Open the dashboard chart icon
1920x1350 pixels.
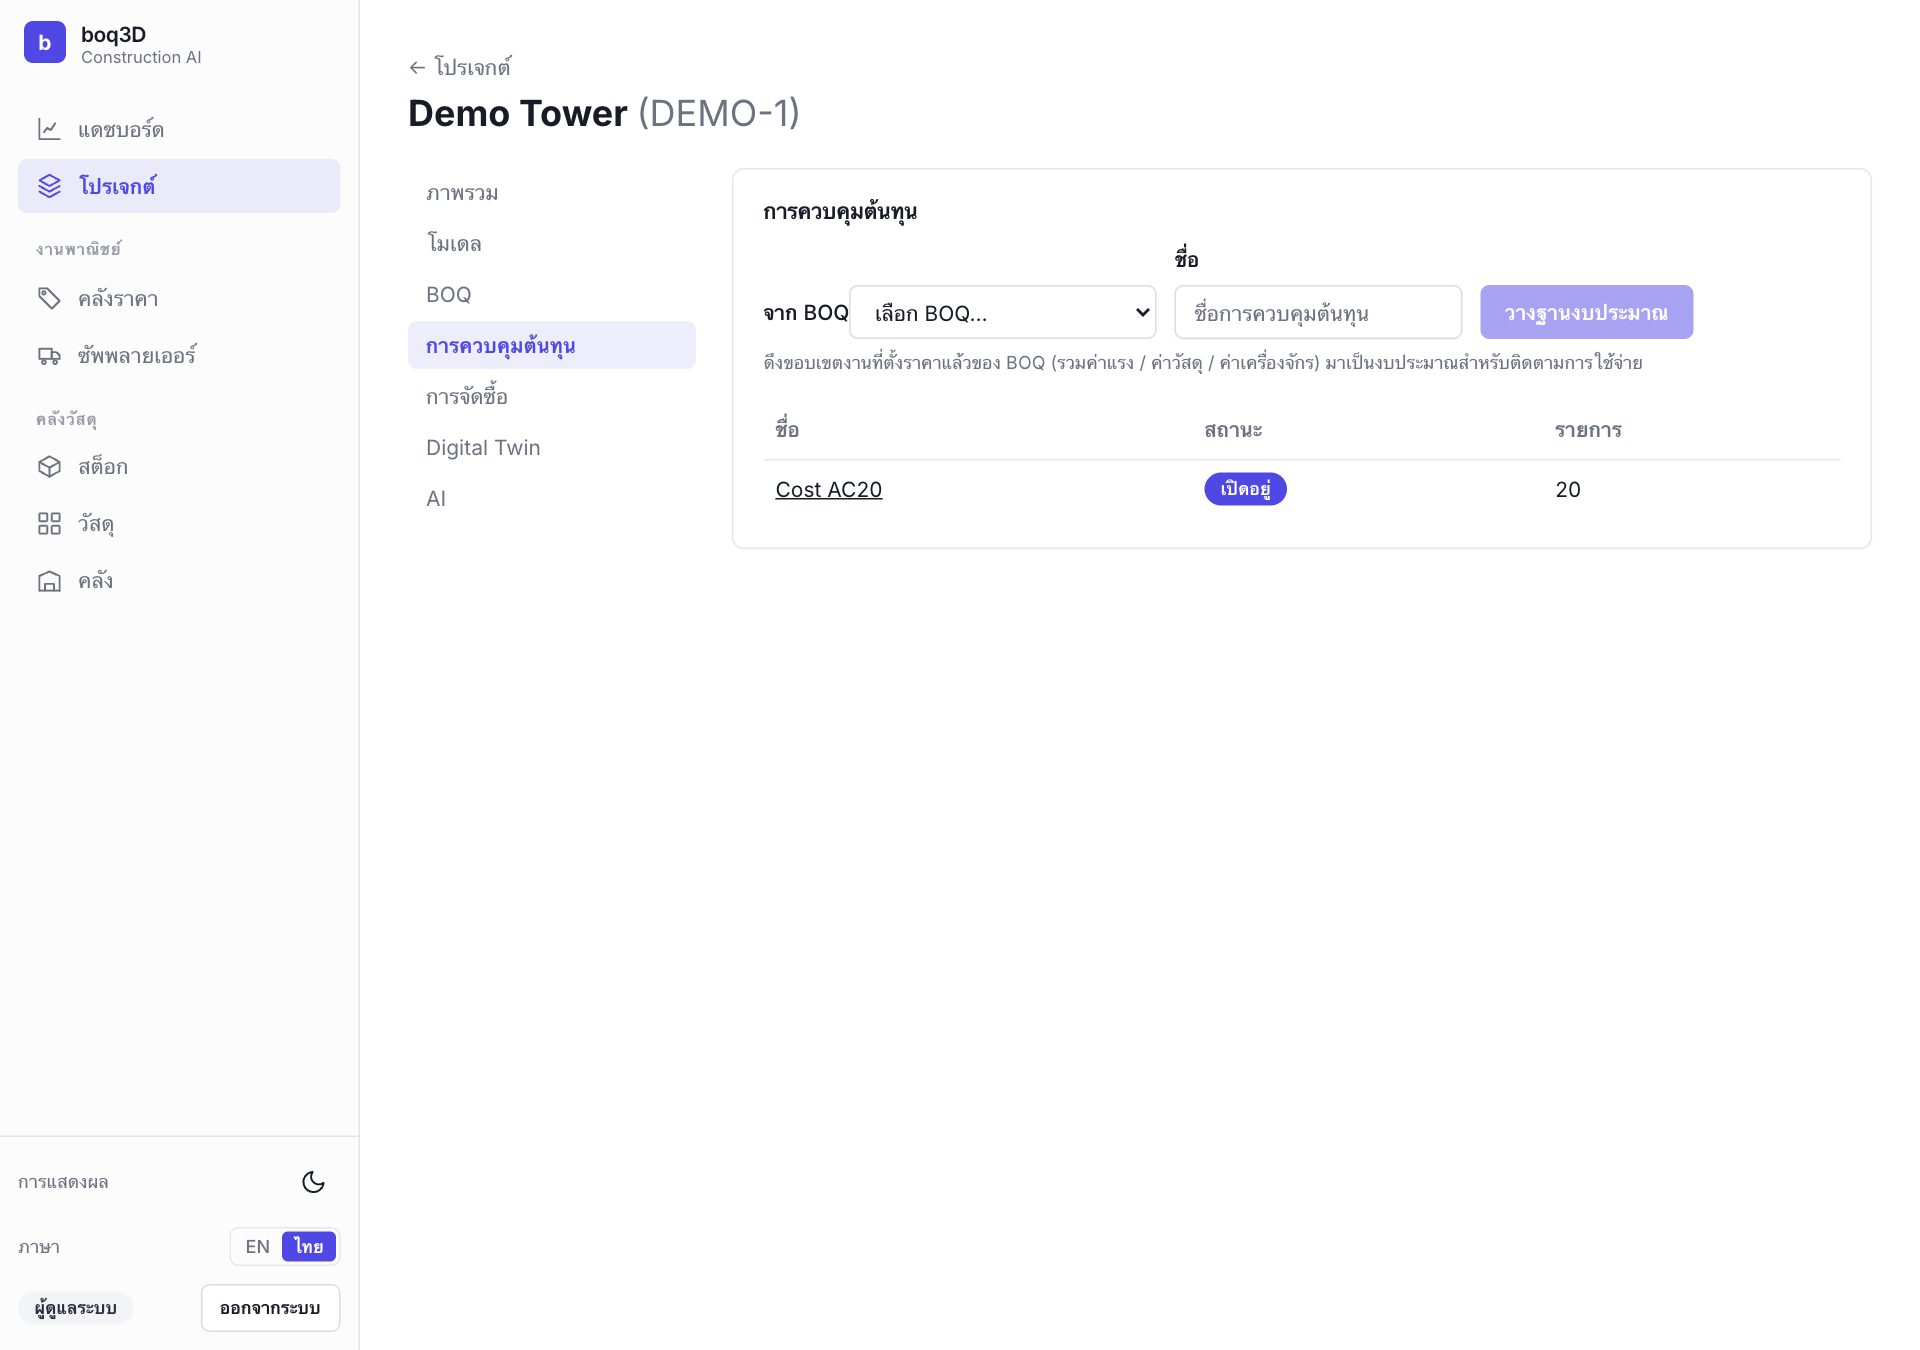(49, 129)
